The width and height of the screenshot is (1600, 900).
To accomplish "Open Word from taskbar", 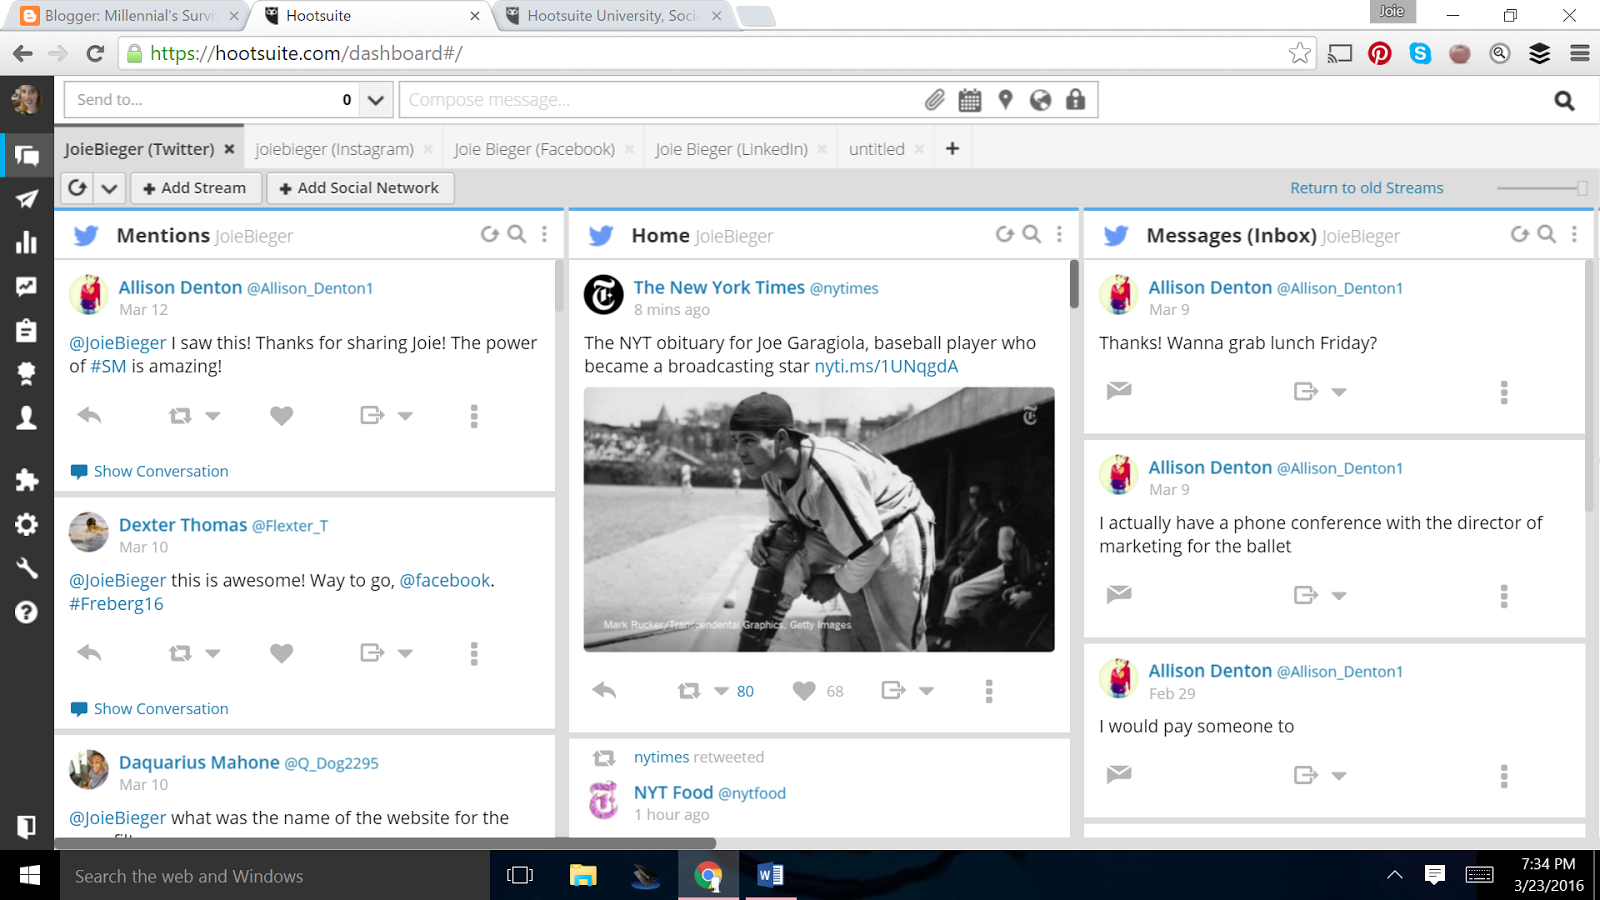I will pyautogui.click(x=770, y=876).
